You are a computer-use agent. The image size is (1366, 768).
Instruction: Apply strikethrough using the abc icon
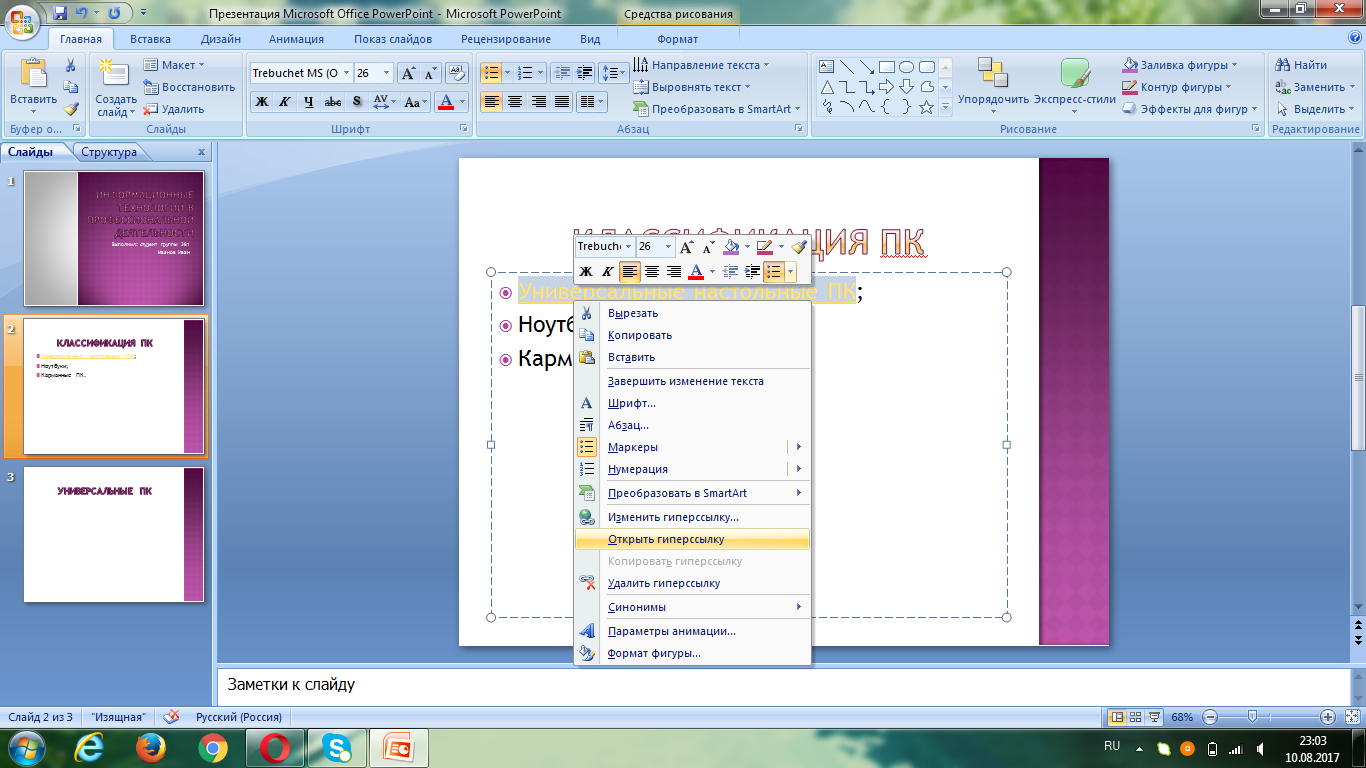point(333,102)
